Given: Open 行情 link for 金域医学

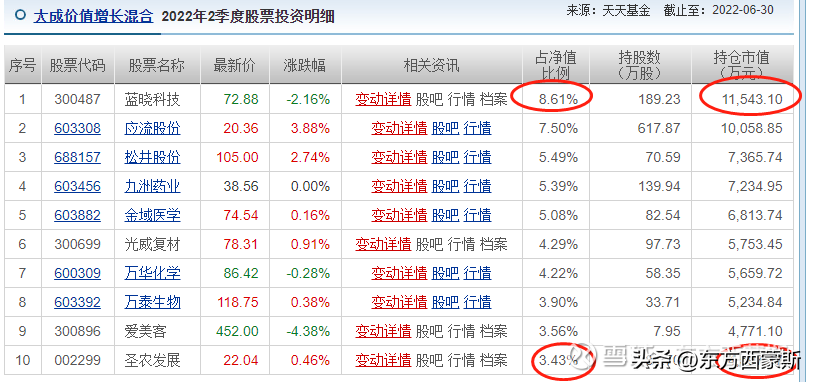Looking at the screenshot, I should tap(478, 215).
